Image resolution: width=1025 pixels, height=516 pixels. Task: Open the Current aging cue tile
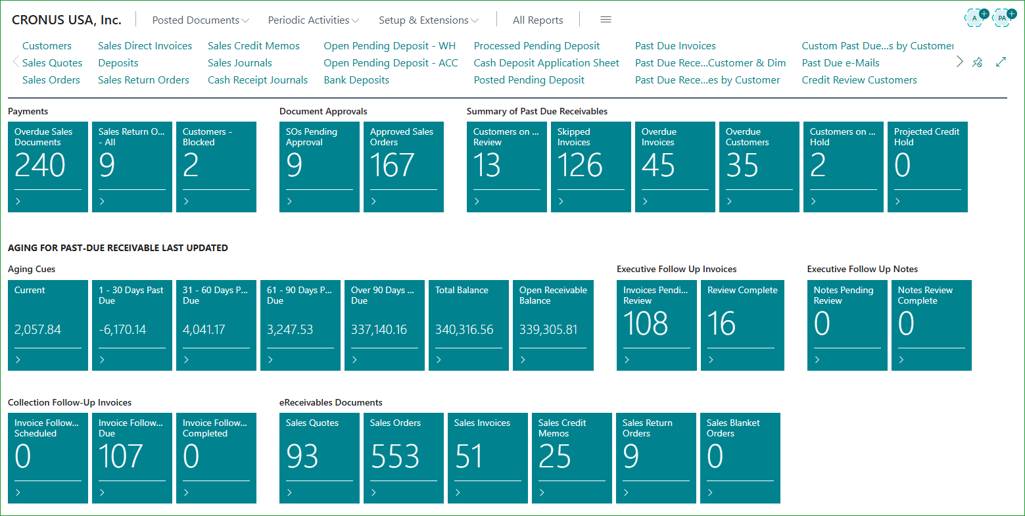coord(48,325)
